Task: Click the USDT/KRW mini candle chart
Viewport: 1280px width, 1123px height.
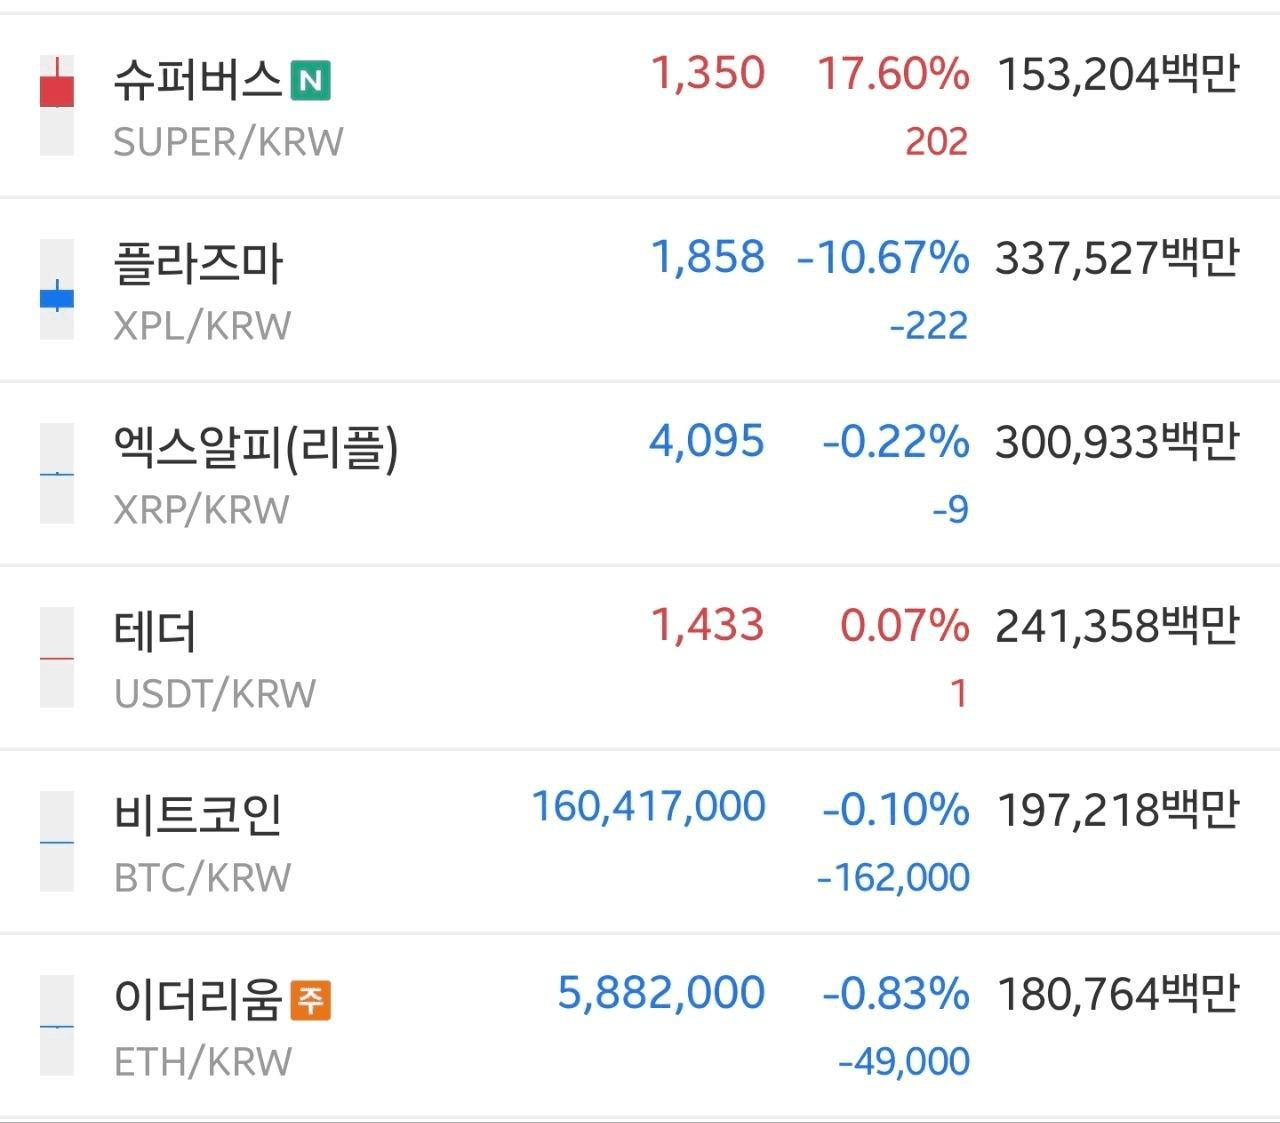Action: (57, 657)
